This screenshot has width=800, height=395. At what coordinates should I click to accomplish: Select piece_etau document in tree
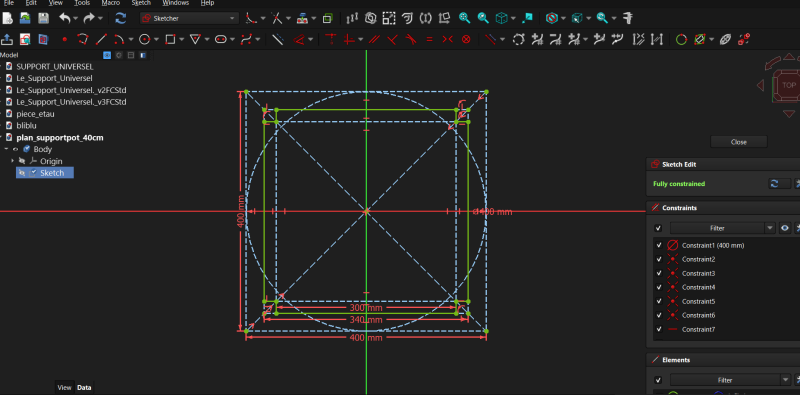35,114
